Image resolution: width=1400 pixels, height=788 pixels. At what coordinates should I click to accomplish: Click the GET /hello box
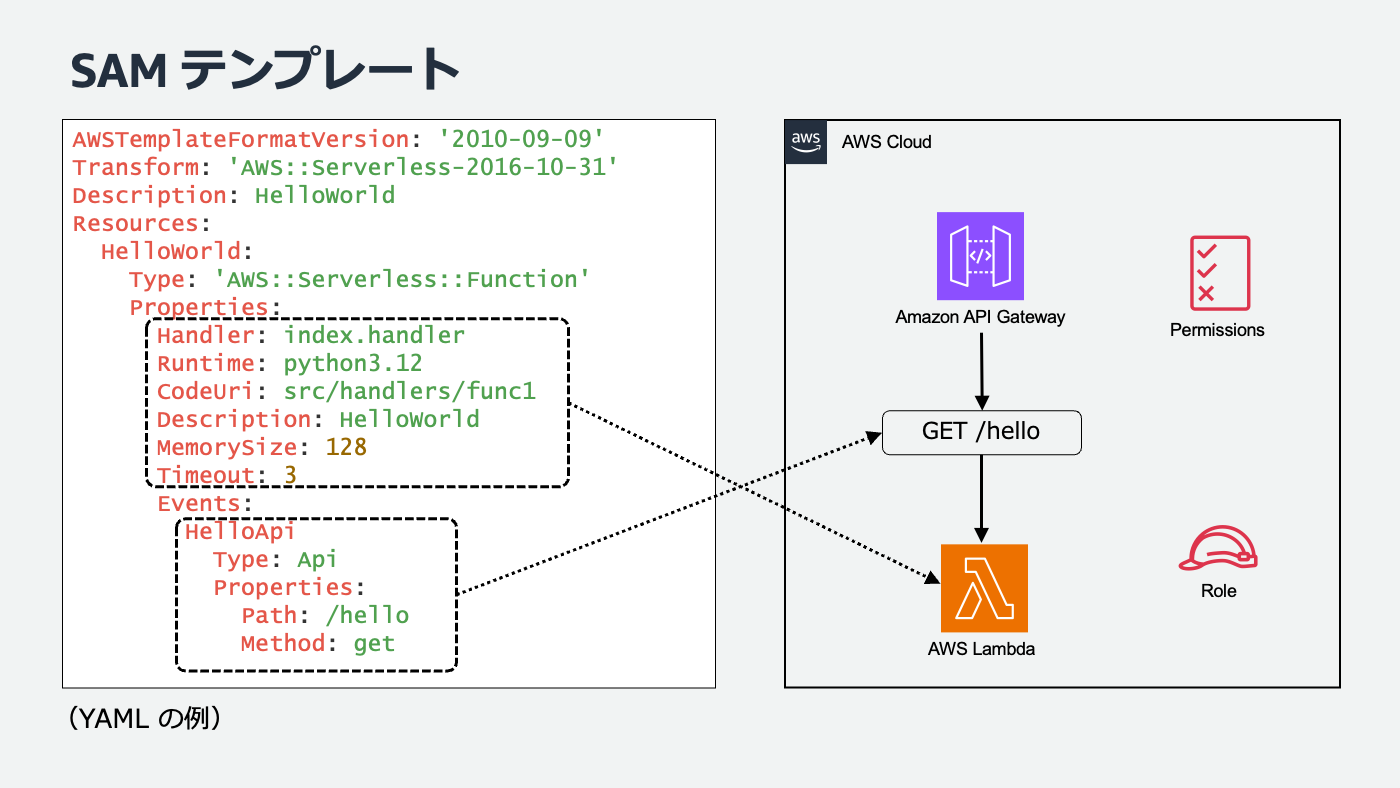981,432
